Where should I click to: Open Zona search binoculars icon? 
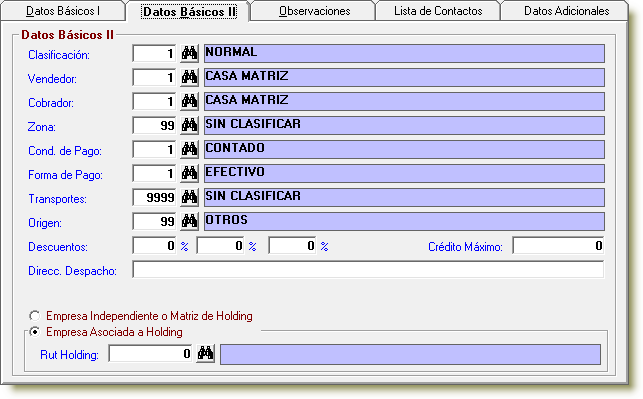click(x=189, y=125)
